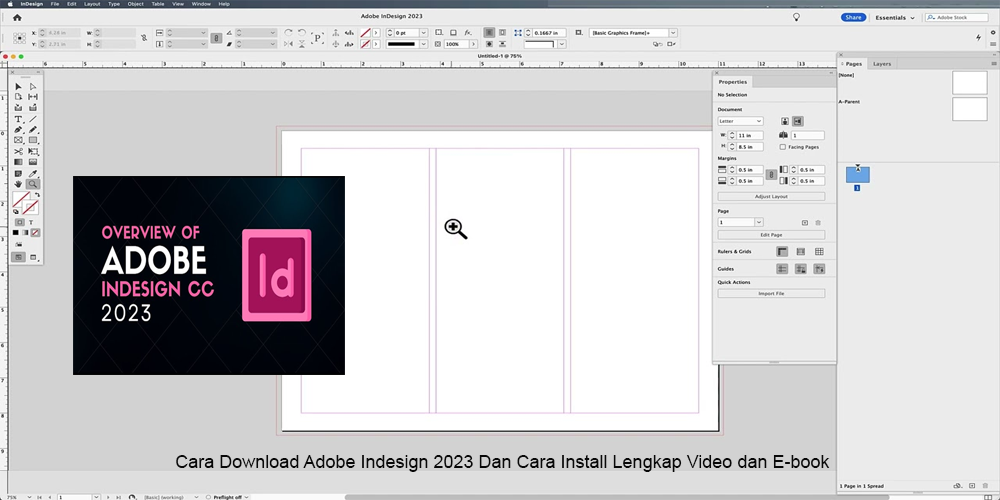Select the Pen tool
The height and width of the screenshot is (500, 1000).
click(18, 129)
